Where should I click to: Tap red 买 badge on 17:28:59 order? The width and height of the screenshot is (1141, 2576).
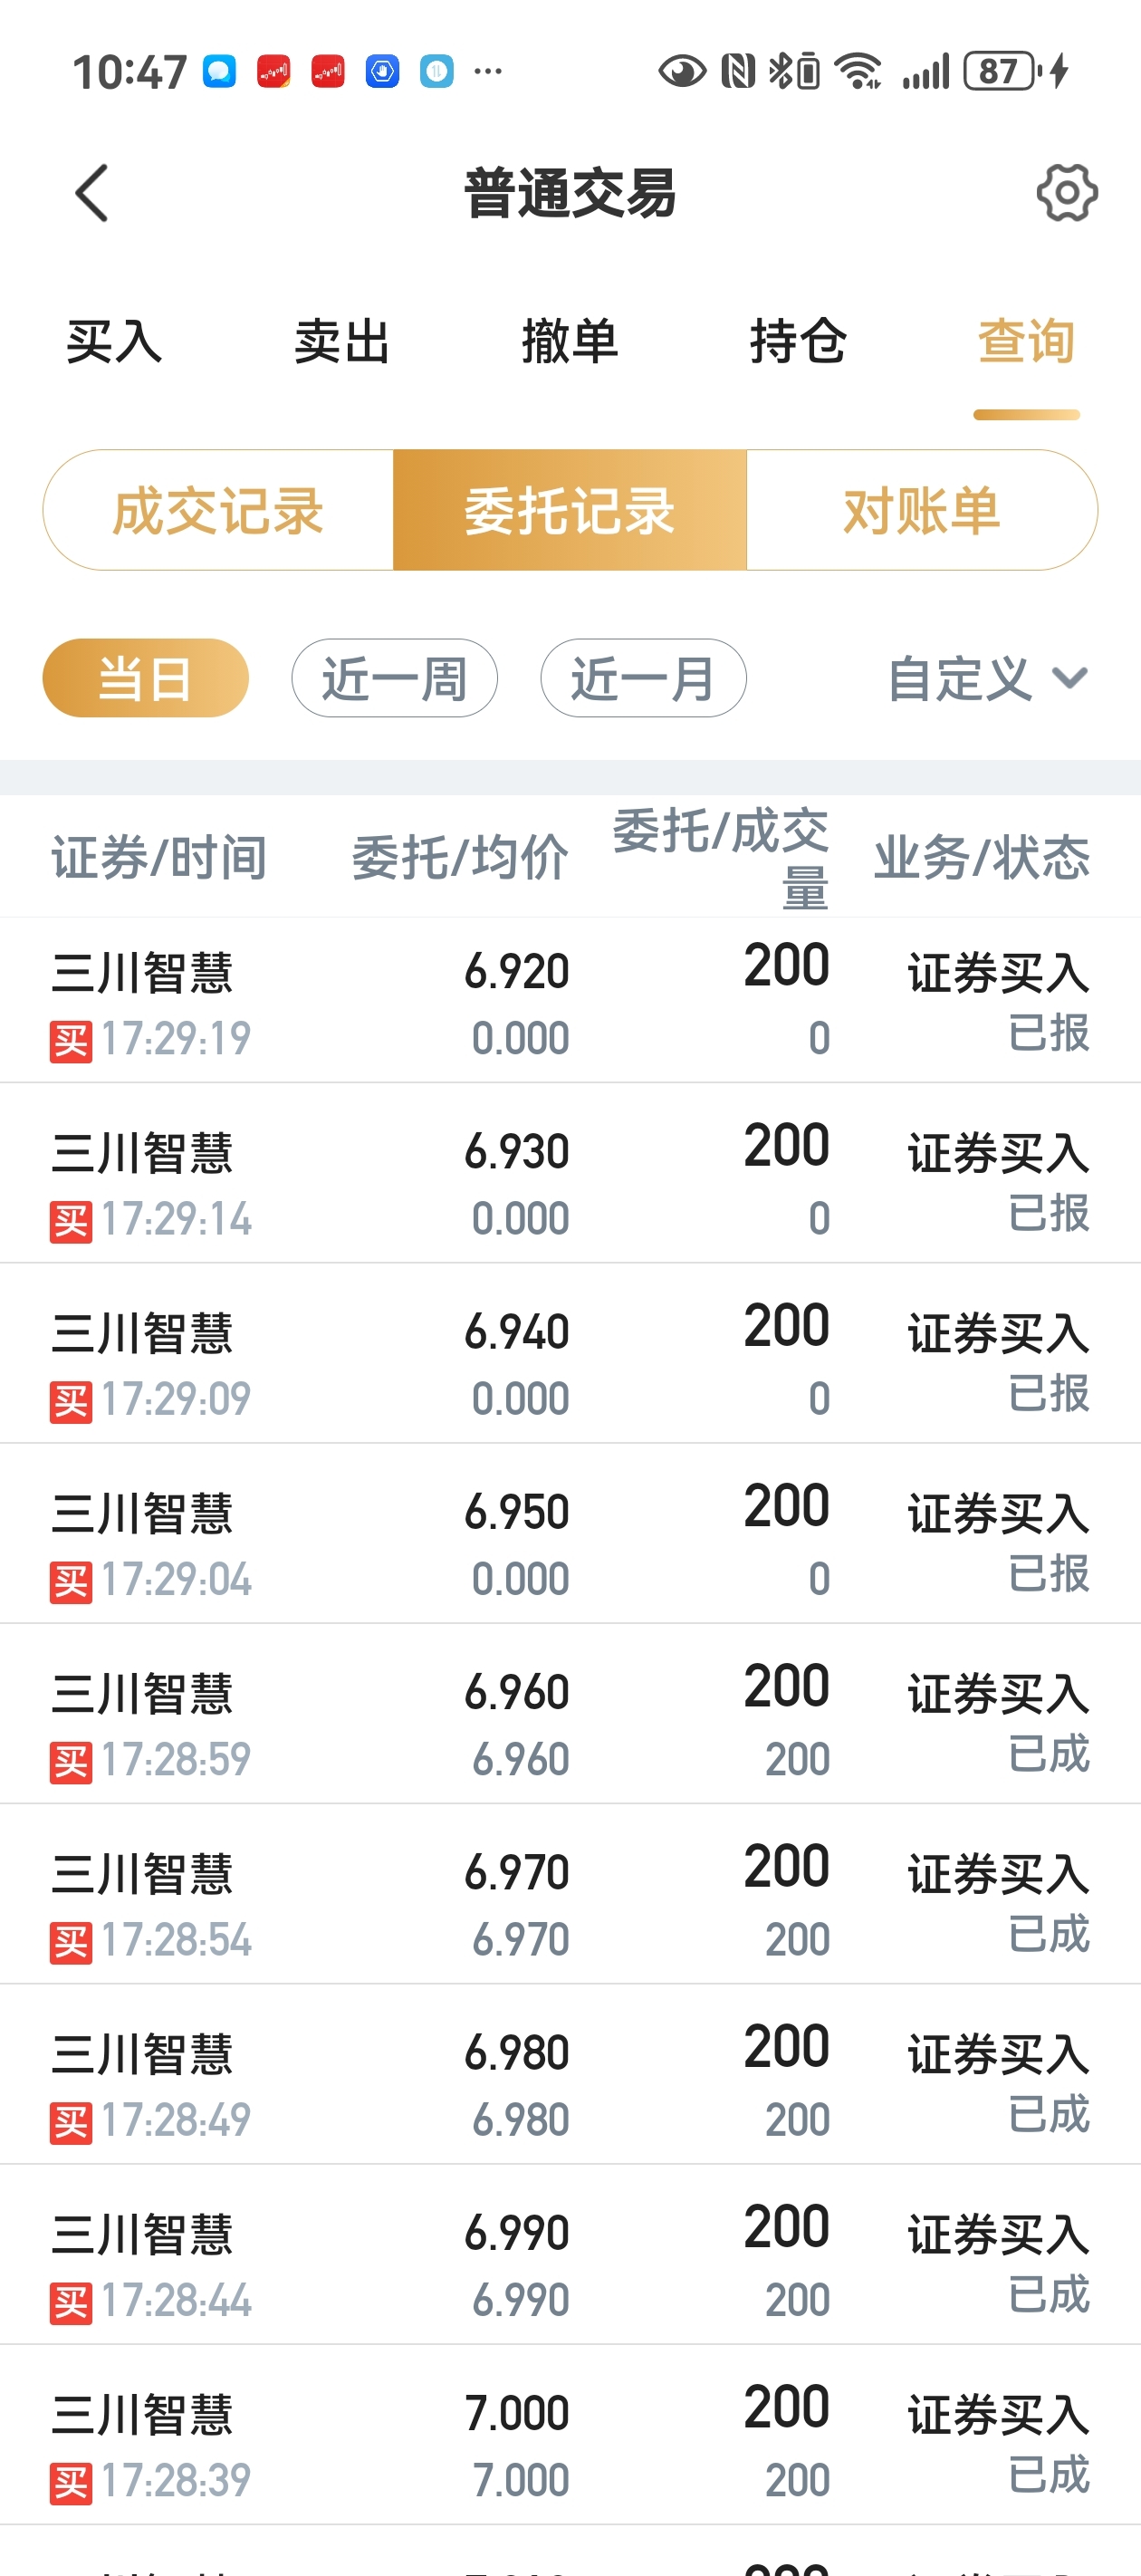(x=71, y=1762)
